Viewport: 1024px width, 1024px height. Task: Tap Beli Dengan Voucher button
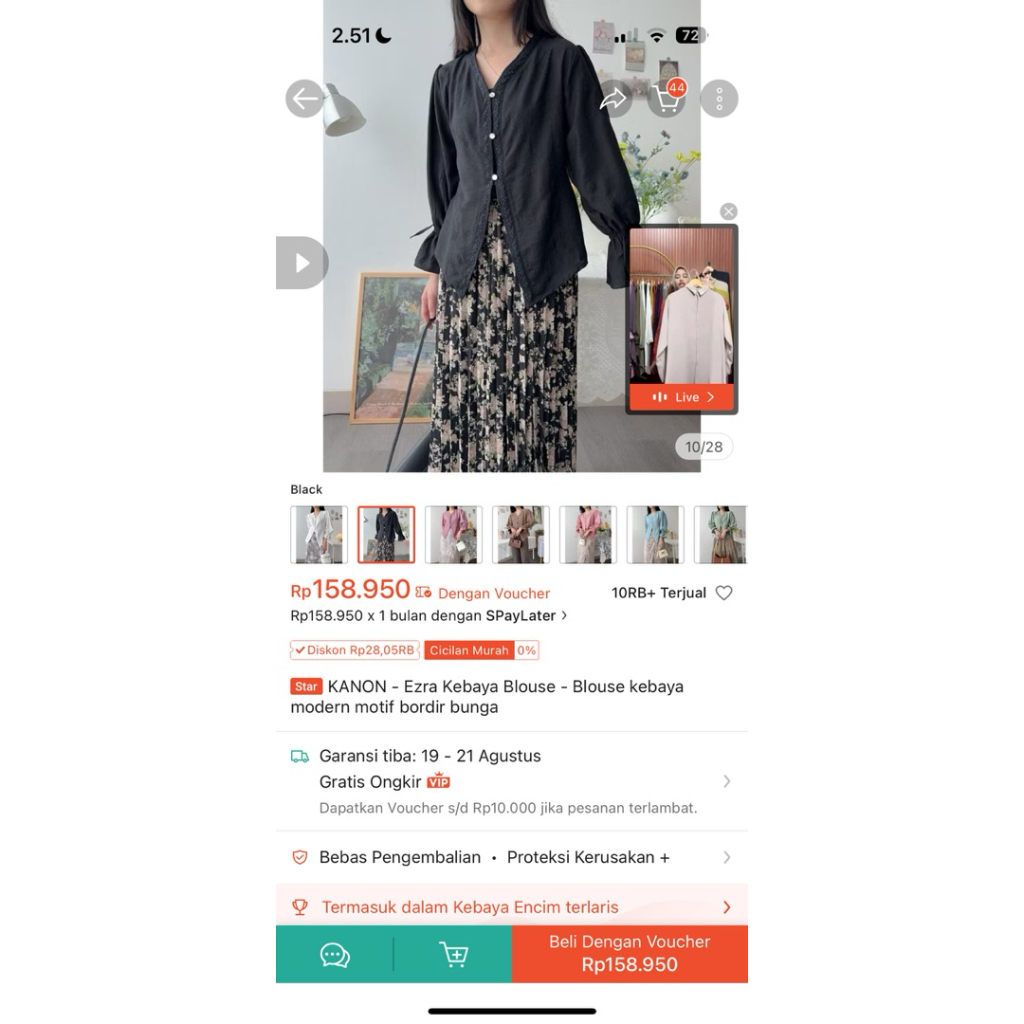[630, 954]
